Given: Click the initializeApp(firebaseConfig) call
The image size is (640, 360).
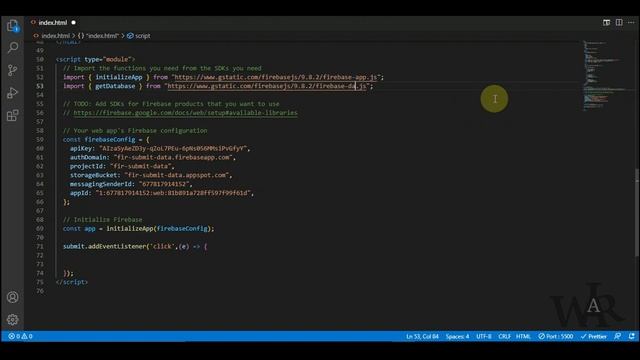Looking at the screenshot, I should (x=160, y=229).
